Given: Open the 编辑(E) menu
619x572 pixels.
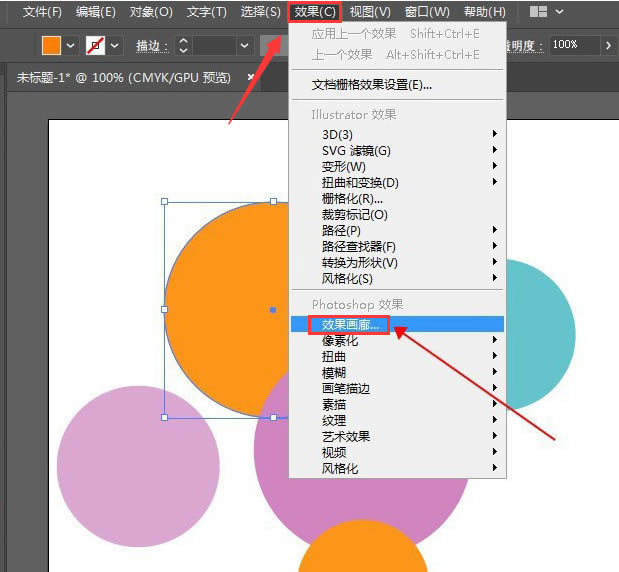Looking at the screenshot, I should (96, 12).
